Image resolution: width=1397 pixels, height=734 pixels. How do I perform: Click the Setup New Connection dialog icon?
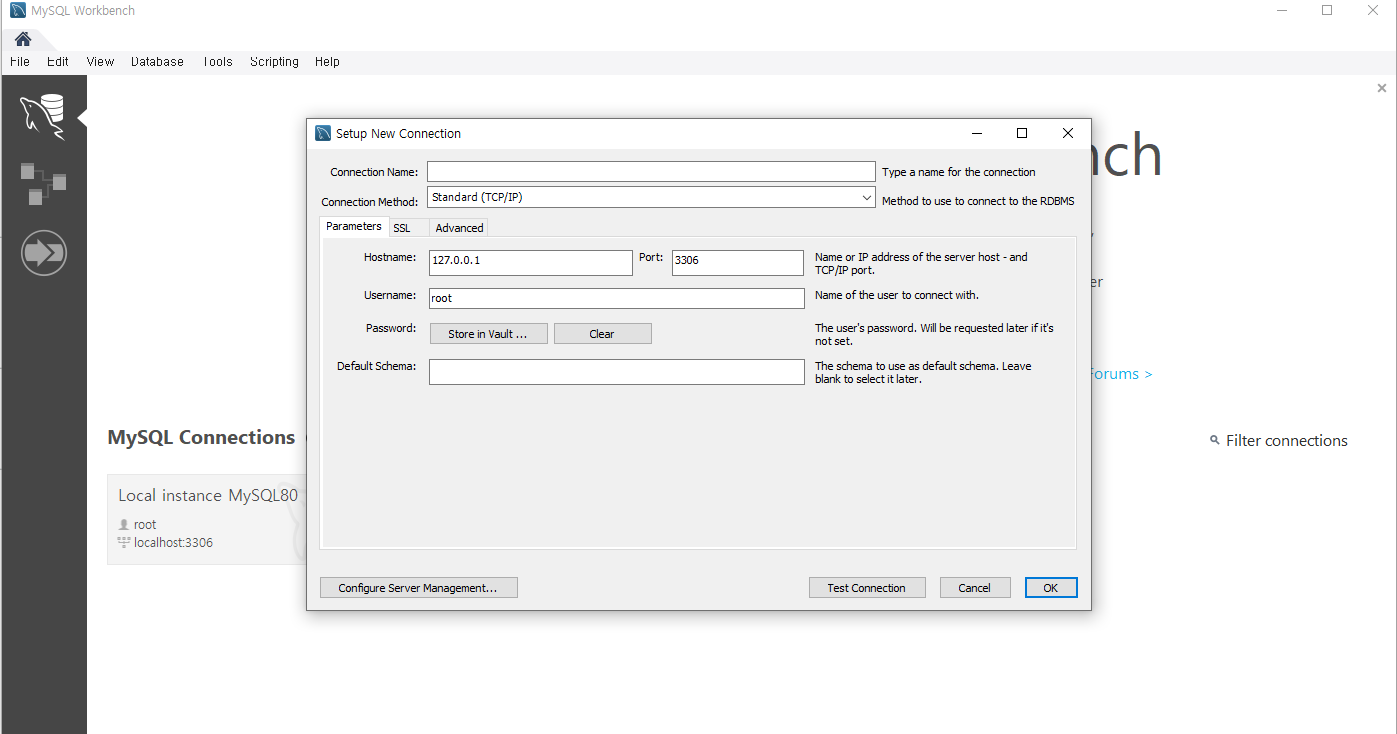pos(323,133)
